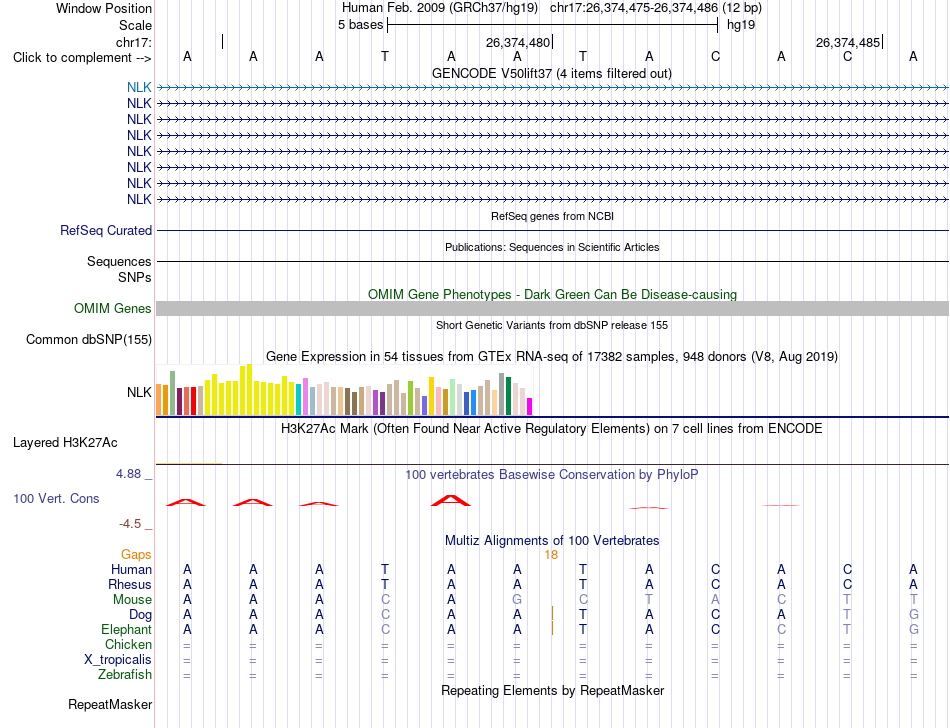
Task: Click the 4.88 PhyloP upper limit
Action: click(128, 474)
